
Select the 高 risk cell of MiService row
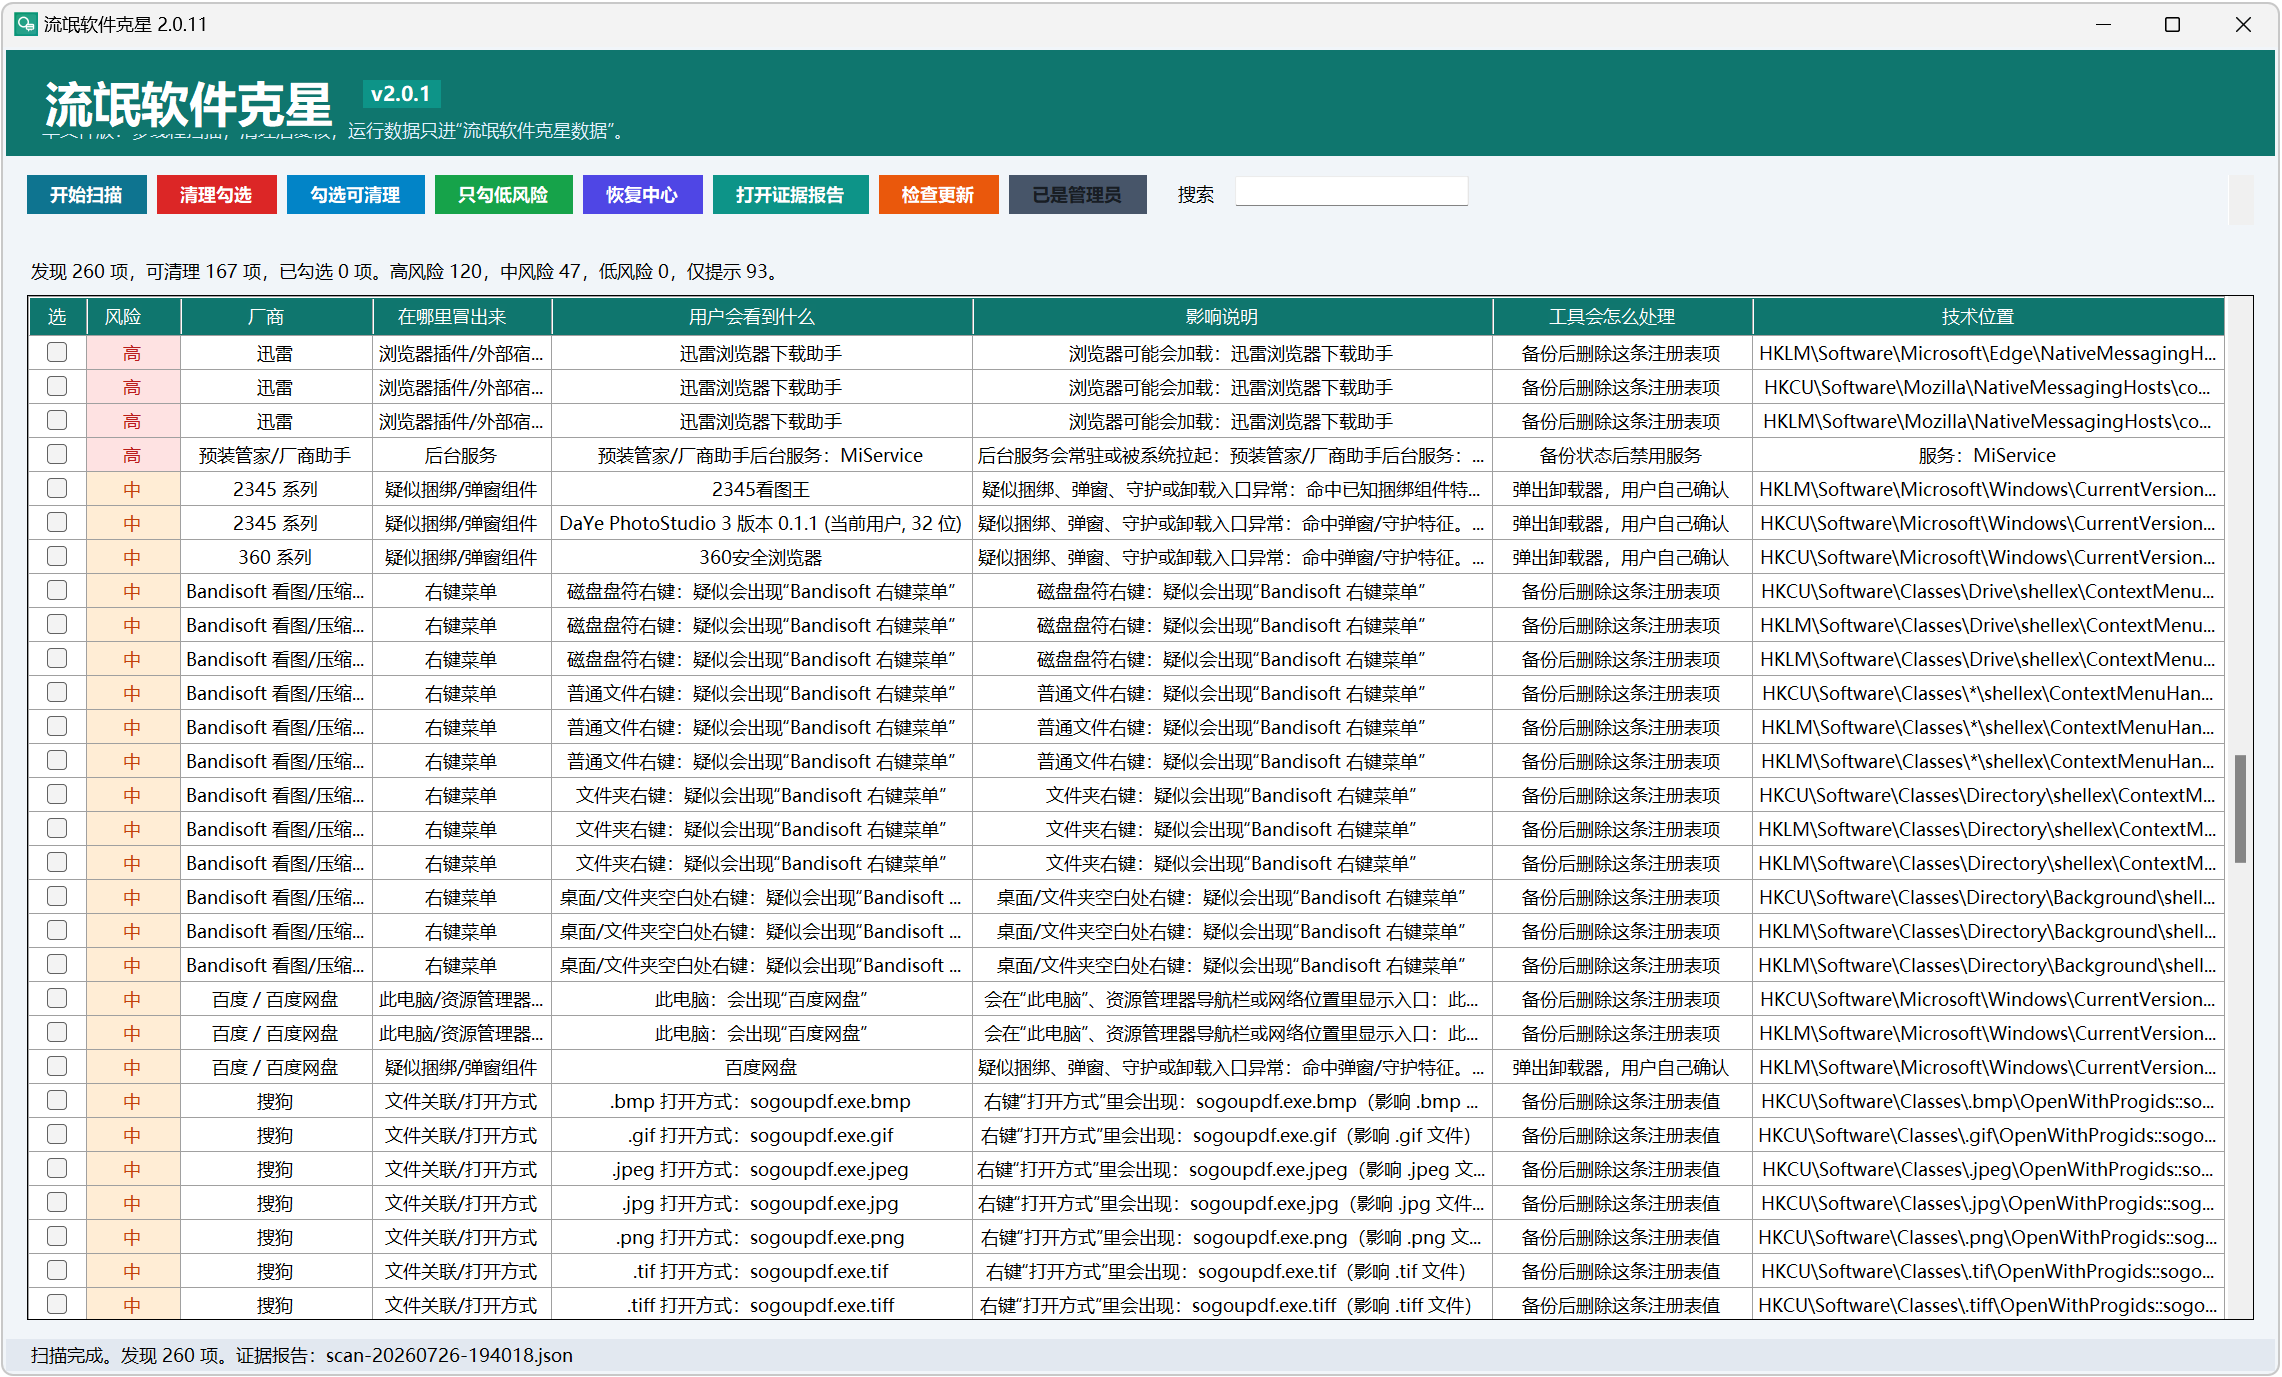133,455
